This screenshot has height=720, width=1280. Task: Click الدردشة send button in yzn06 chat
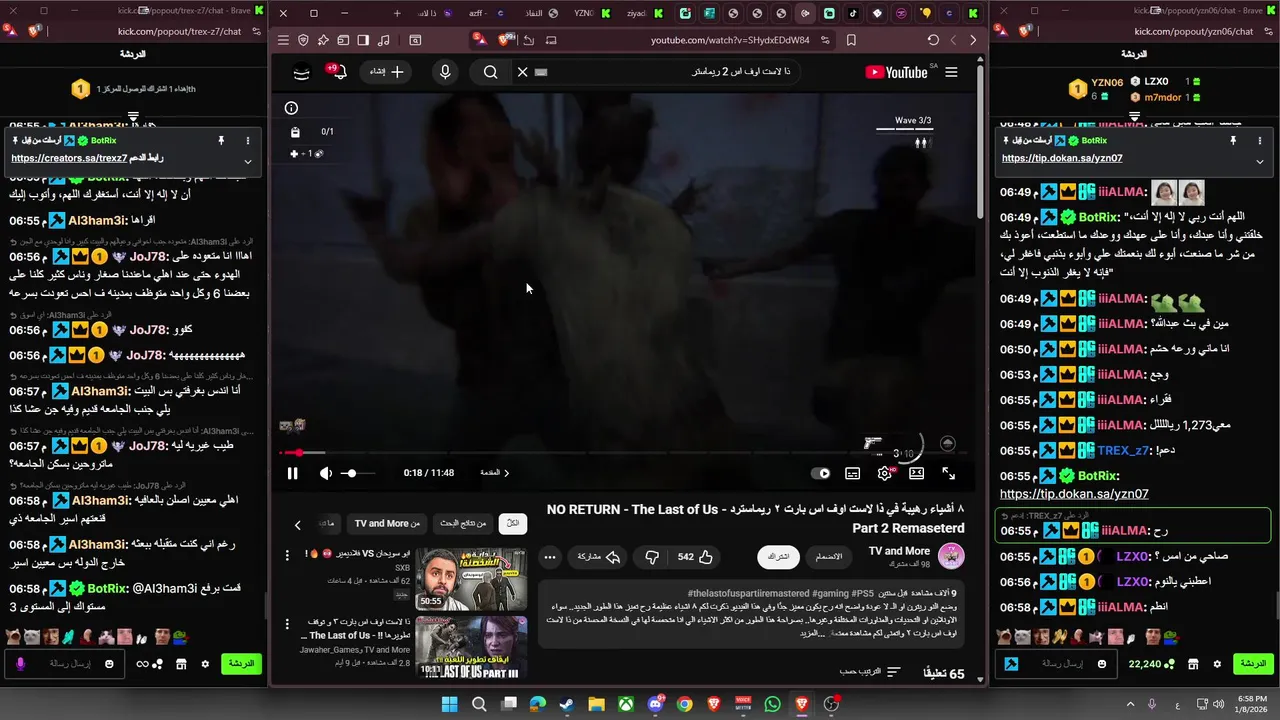[x=1253, y=664]
